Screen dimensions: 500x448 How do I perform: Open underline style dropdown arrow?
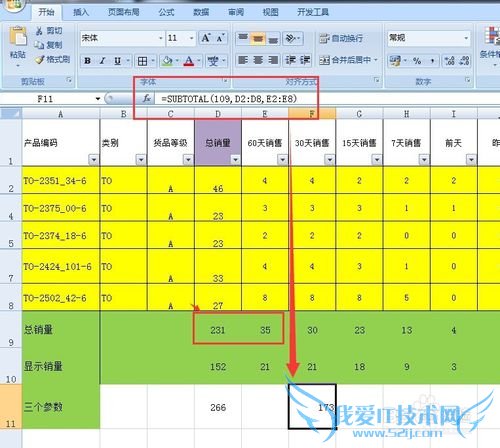point(128,61)
